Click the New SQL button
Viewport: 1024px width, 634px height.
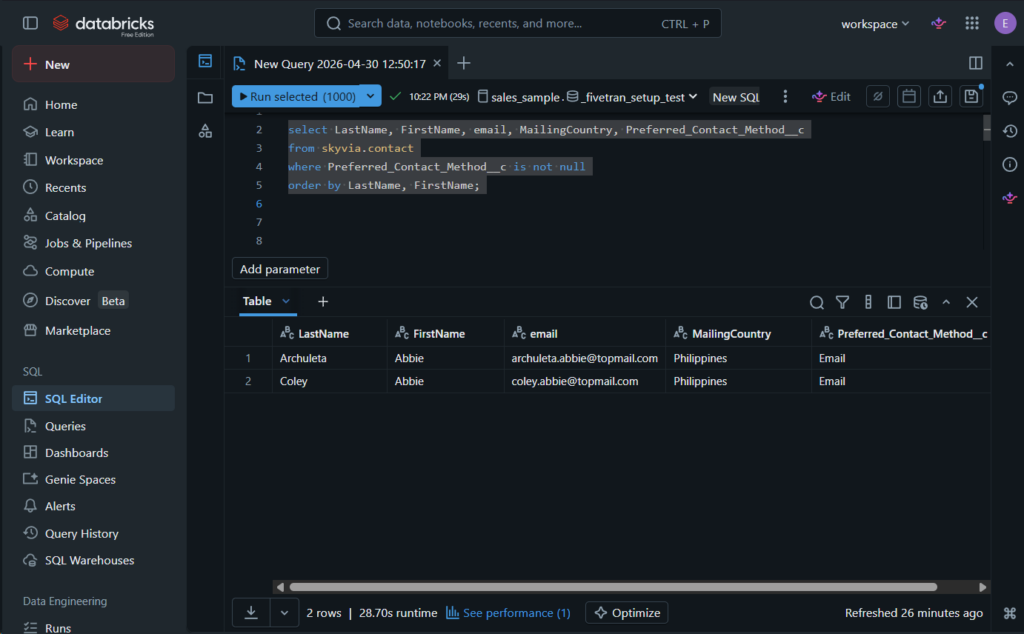735,97
